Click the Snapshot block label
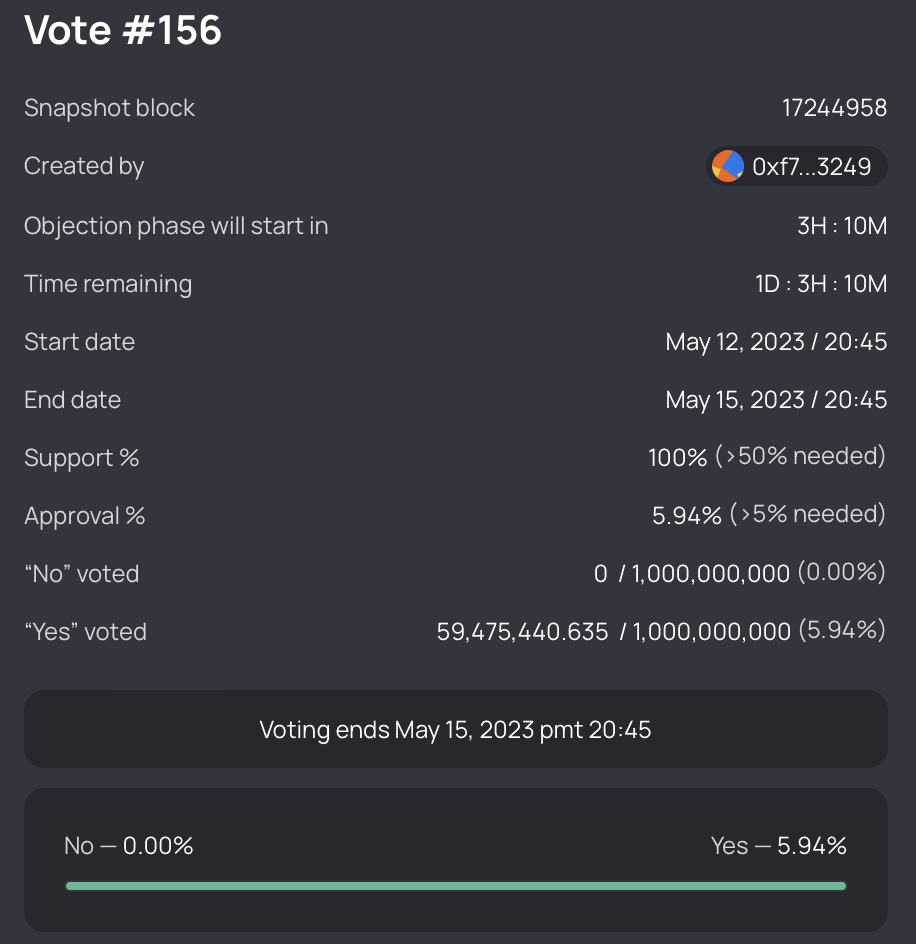916x944 pixels. click(x=109, y=108)
